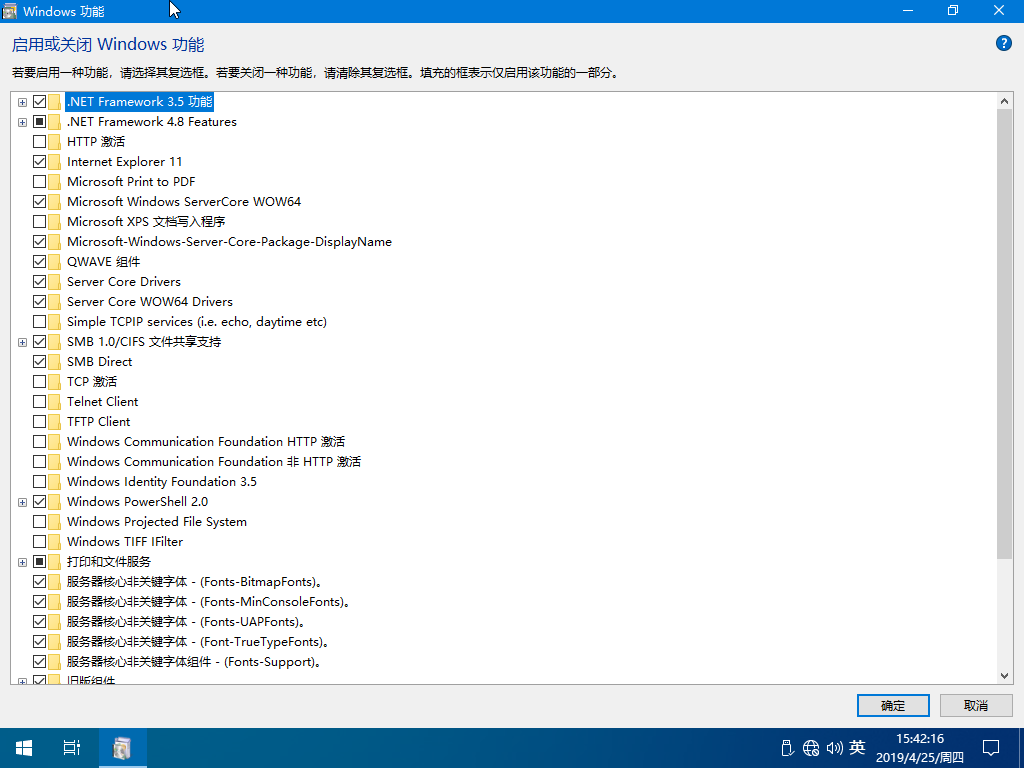Click the volume speaker tray icon
This screenshot has height=768, width=1024.
(834, 748)
